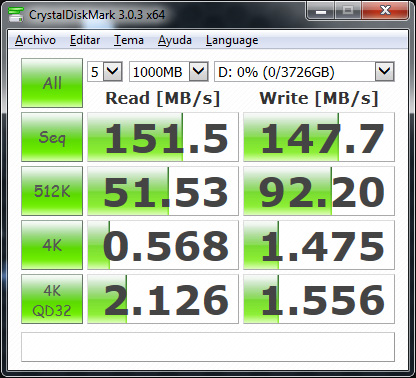
Task: Minimize the CrystalDiskMark window
Action: tap(321, 11)
